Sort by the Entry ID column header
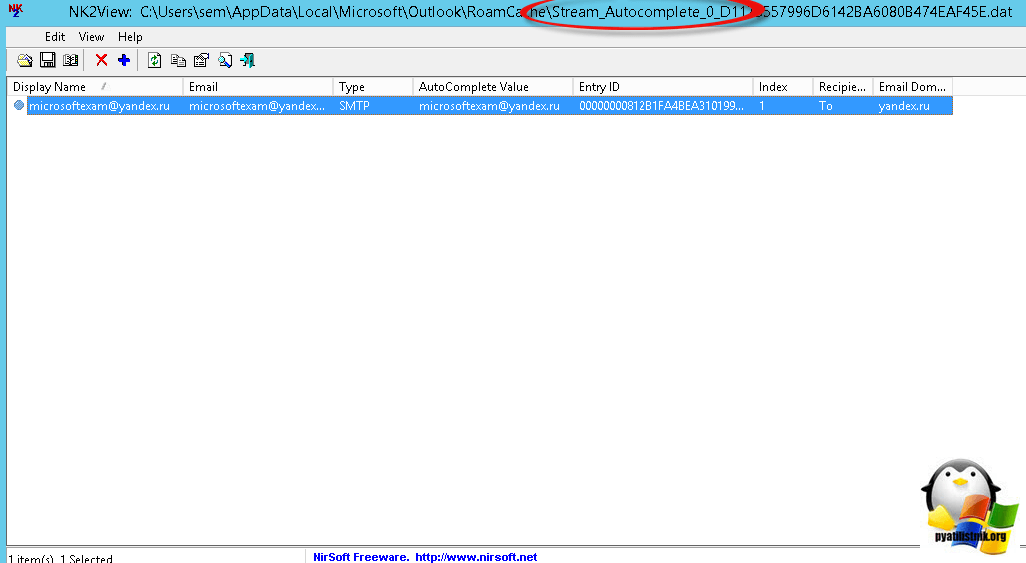Screen dimensions: 1026x563 click(599, 87)
